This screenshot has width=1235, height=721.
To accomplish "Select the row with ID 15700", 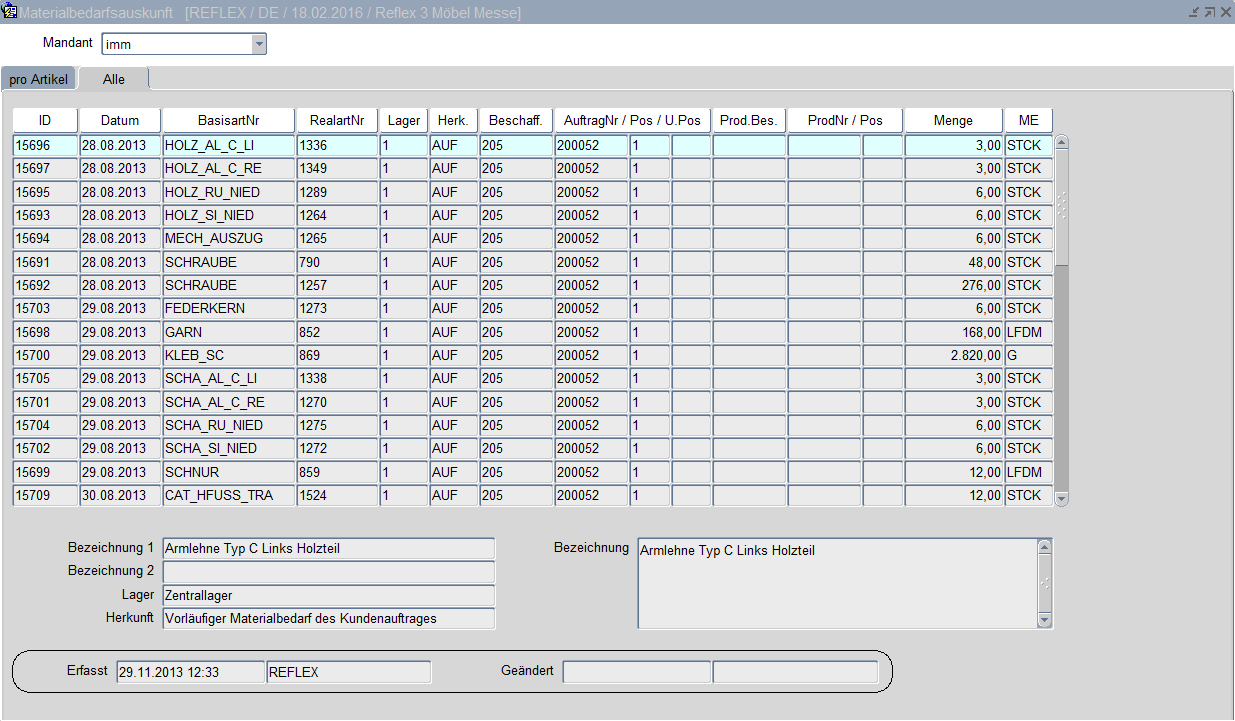I will 45,355.
